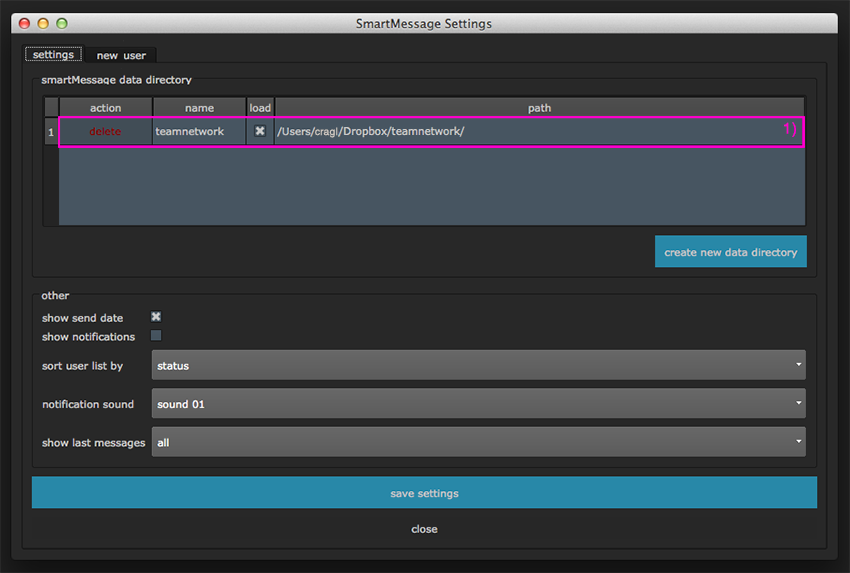Toggle load checkbox for teamnetwork

[x=260, y=131]
